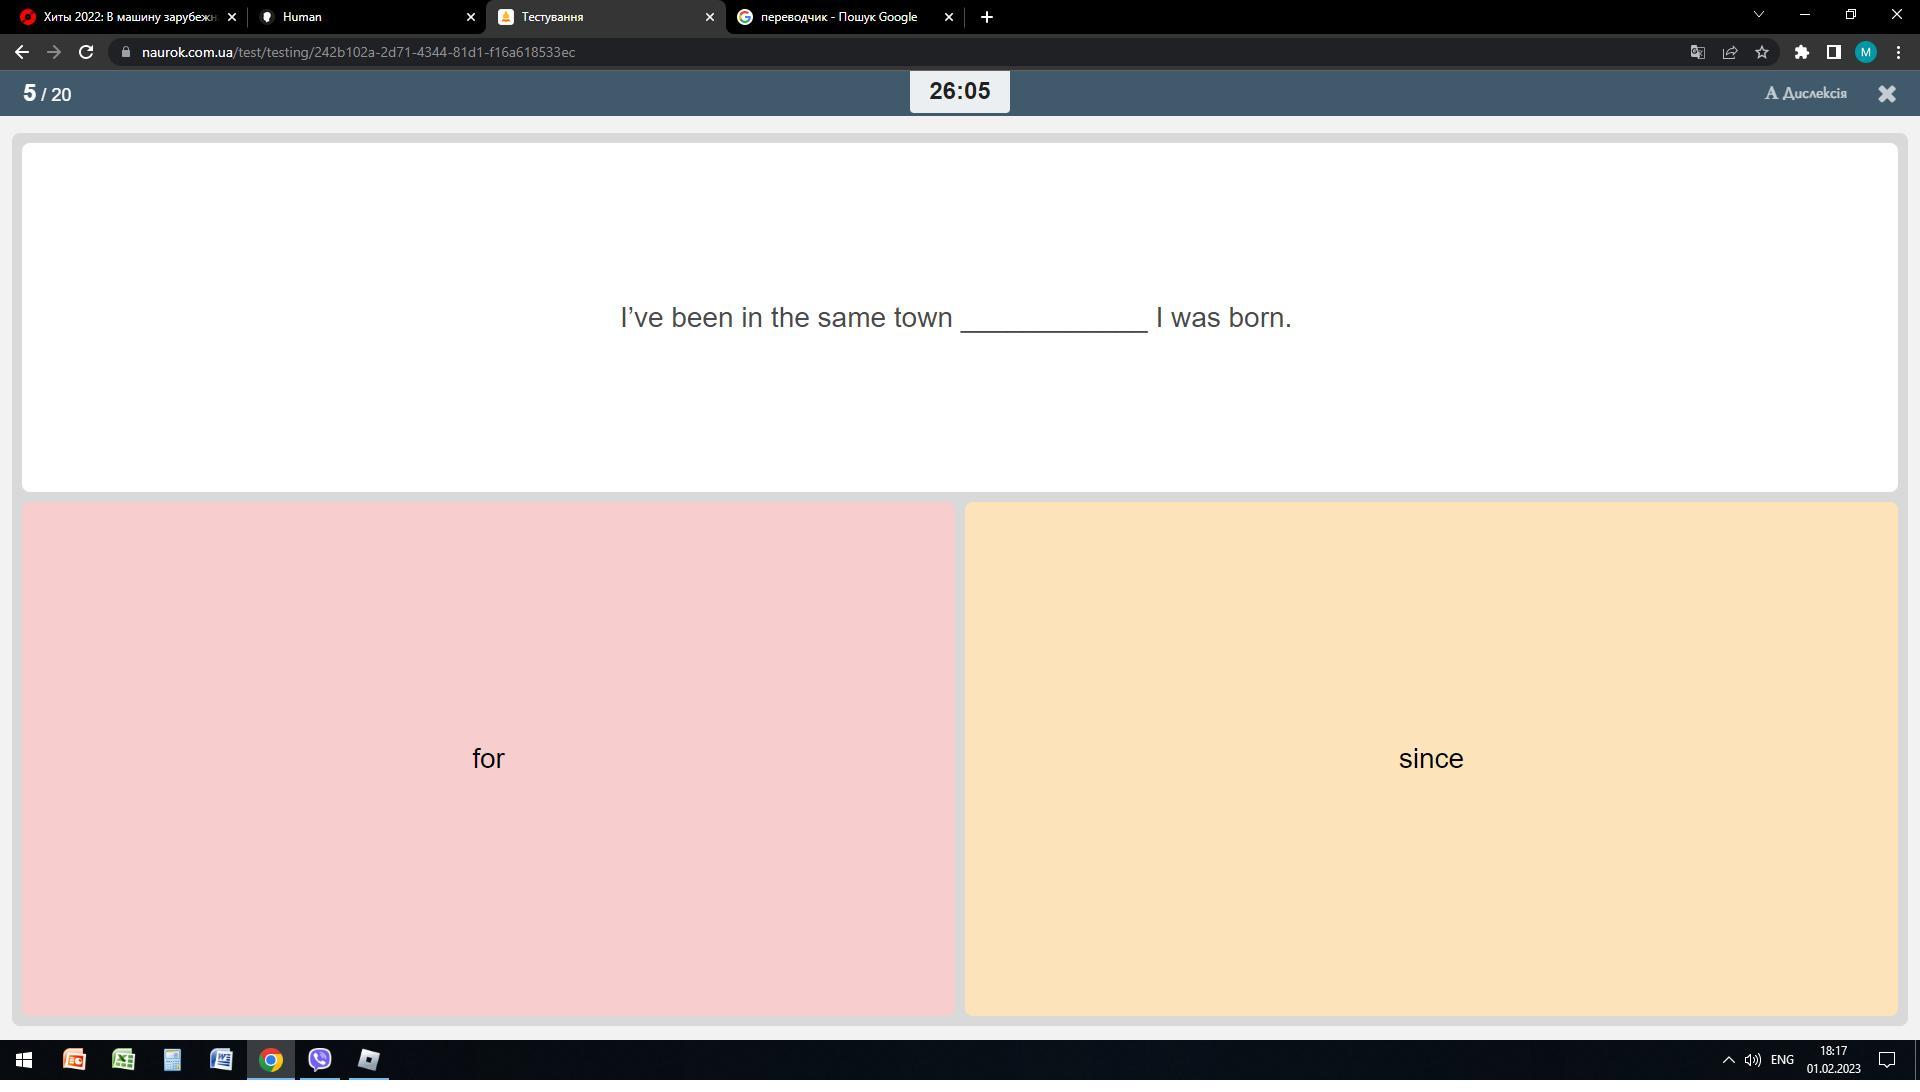
Task: Open the Google Translate page icon
Action: [x=1697, y=52]
